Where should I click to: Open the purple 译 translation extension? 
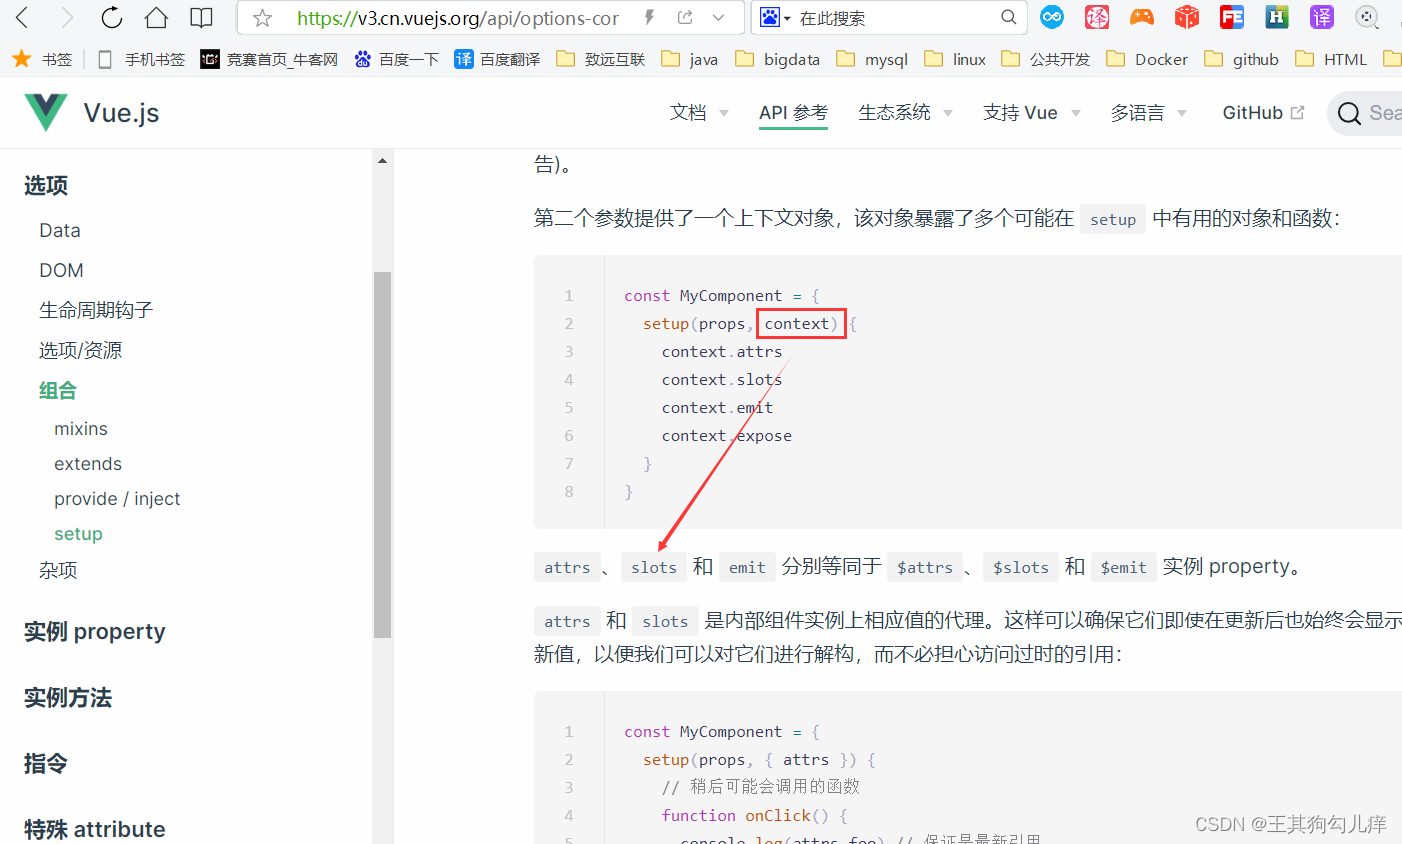[1321, 17]
